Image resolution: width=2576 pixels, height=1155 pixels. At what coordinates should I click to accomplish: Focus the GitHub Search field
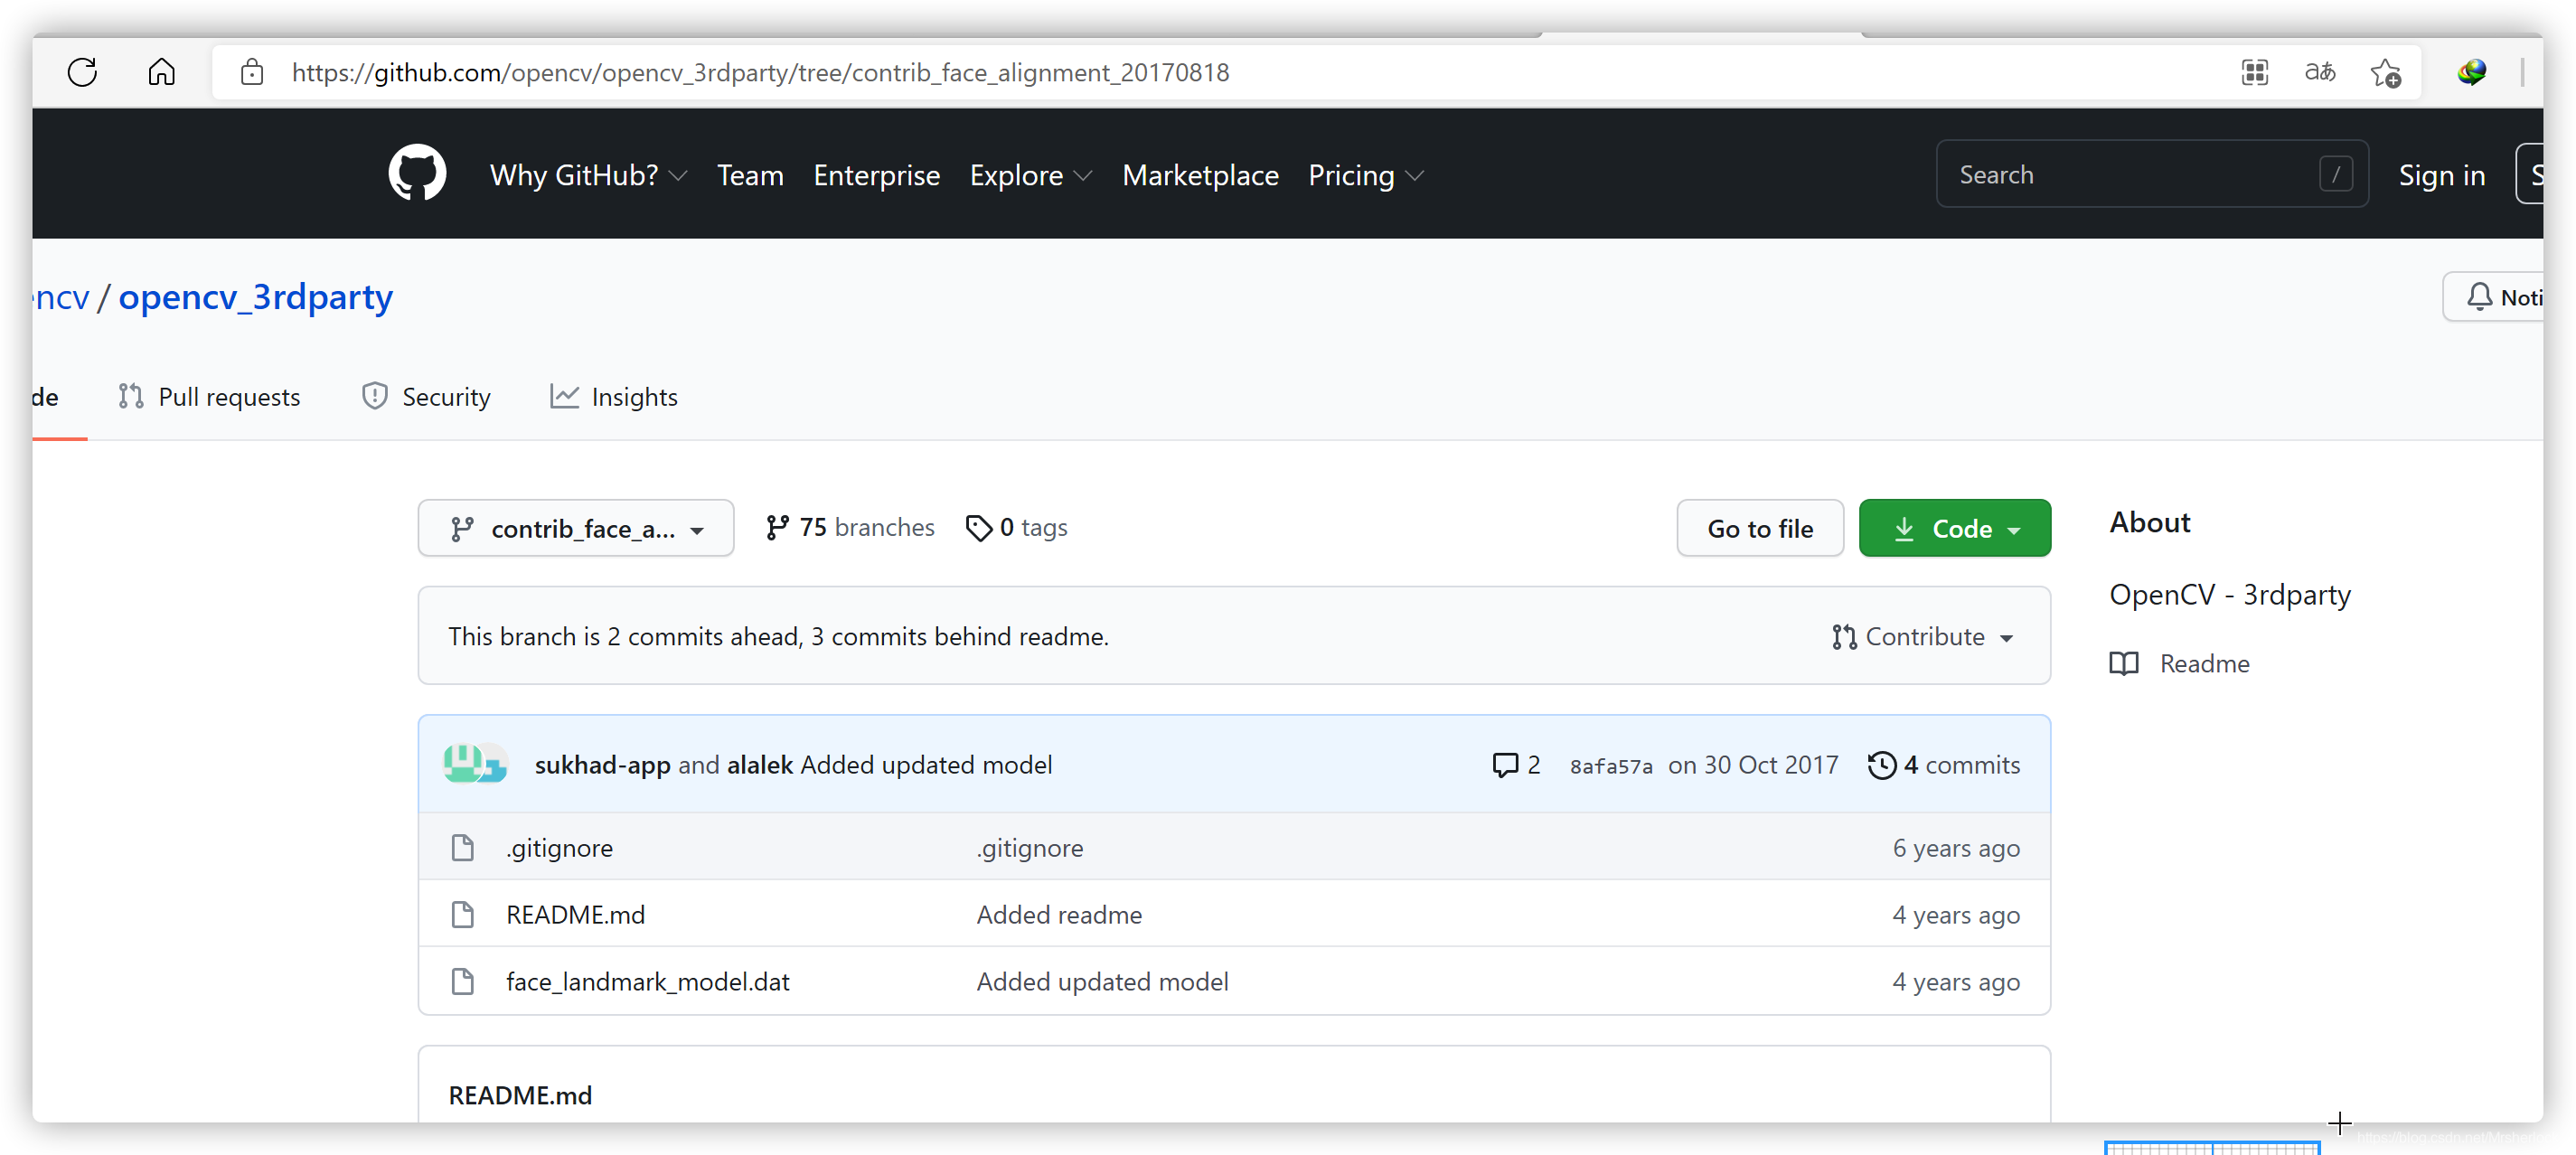pos(2135,174)
